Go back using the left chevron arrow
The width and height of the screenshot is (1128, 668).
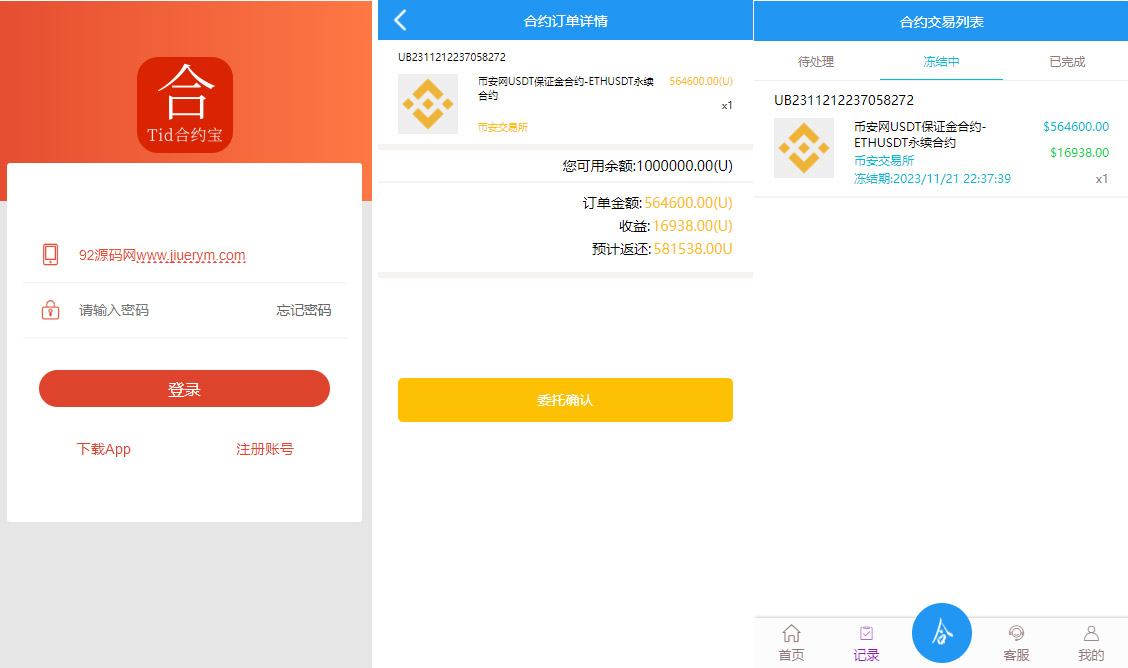click(x=401, y=20)
